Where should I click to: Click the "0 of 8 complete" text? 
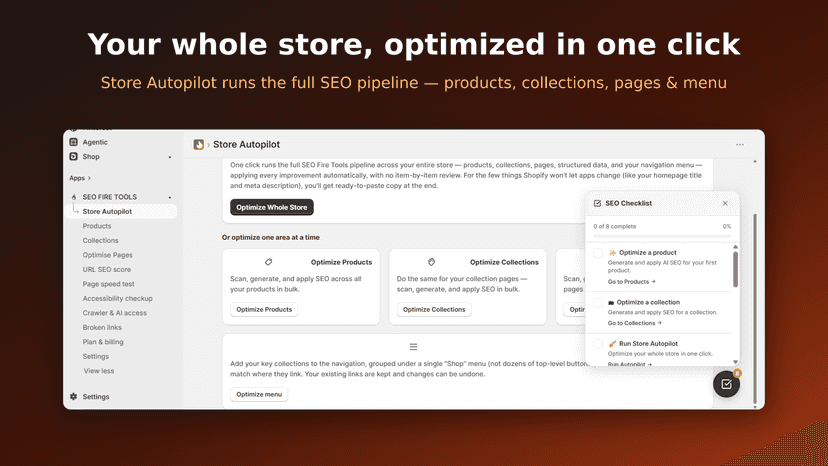pyautogui.click(x=615, y=226)
